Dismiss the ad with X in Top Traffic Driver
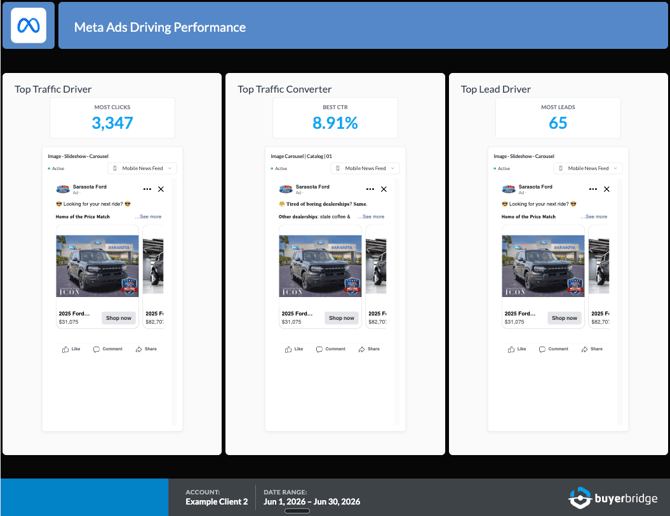Image resolution: width=670 pixels, height=516 pixels. click(x=161, y=189)
